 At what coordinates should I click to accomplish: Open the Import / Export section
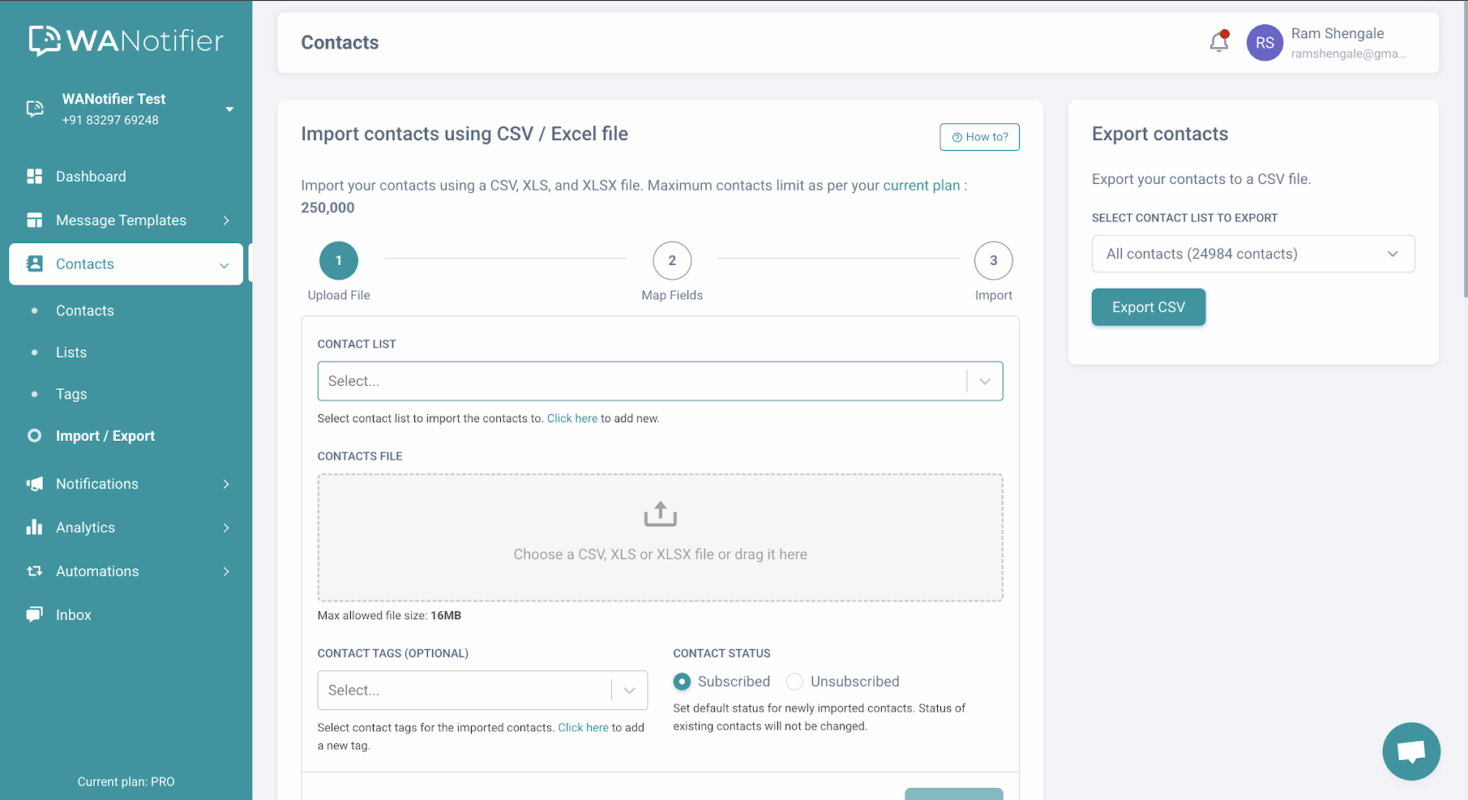pos(107,435)
